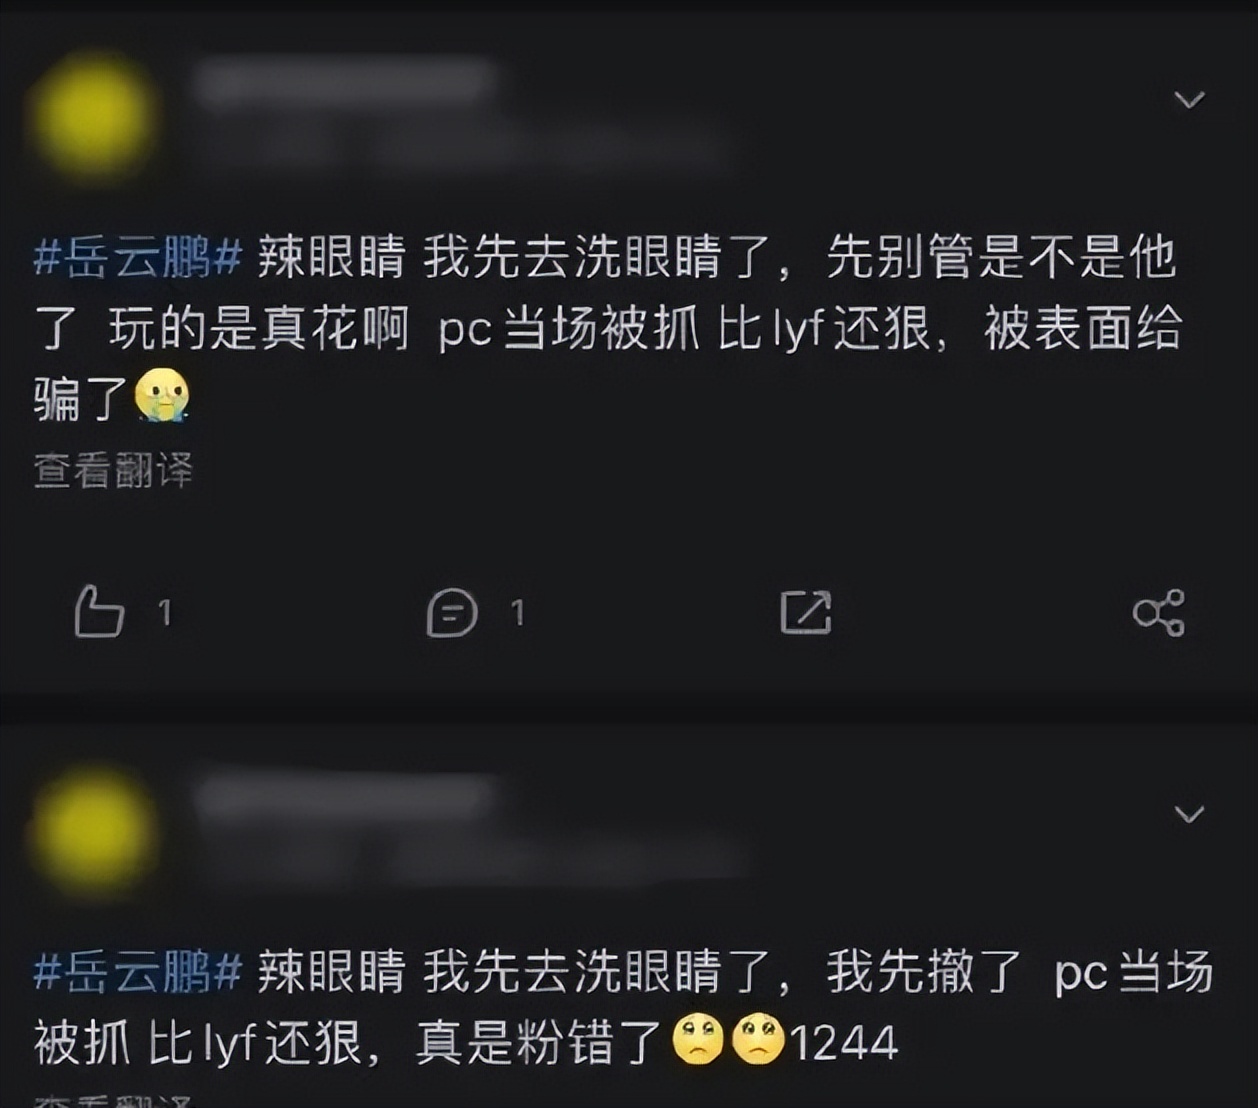The width and height of the screenshot is (1258, 1108).
Task: Open the second poster's yellow avatar profile
Action: click(94, 832)
